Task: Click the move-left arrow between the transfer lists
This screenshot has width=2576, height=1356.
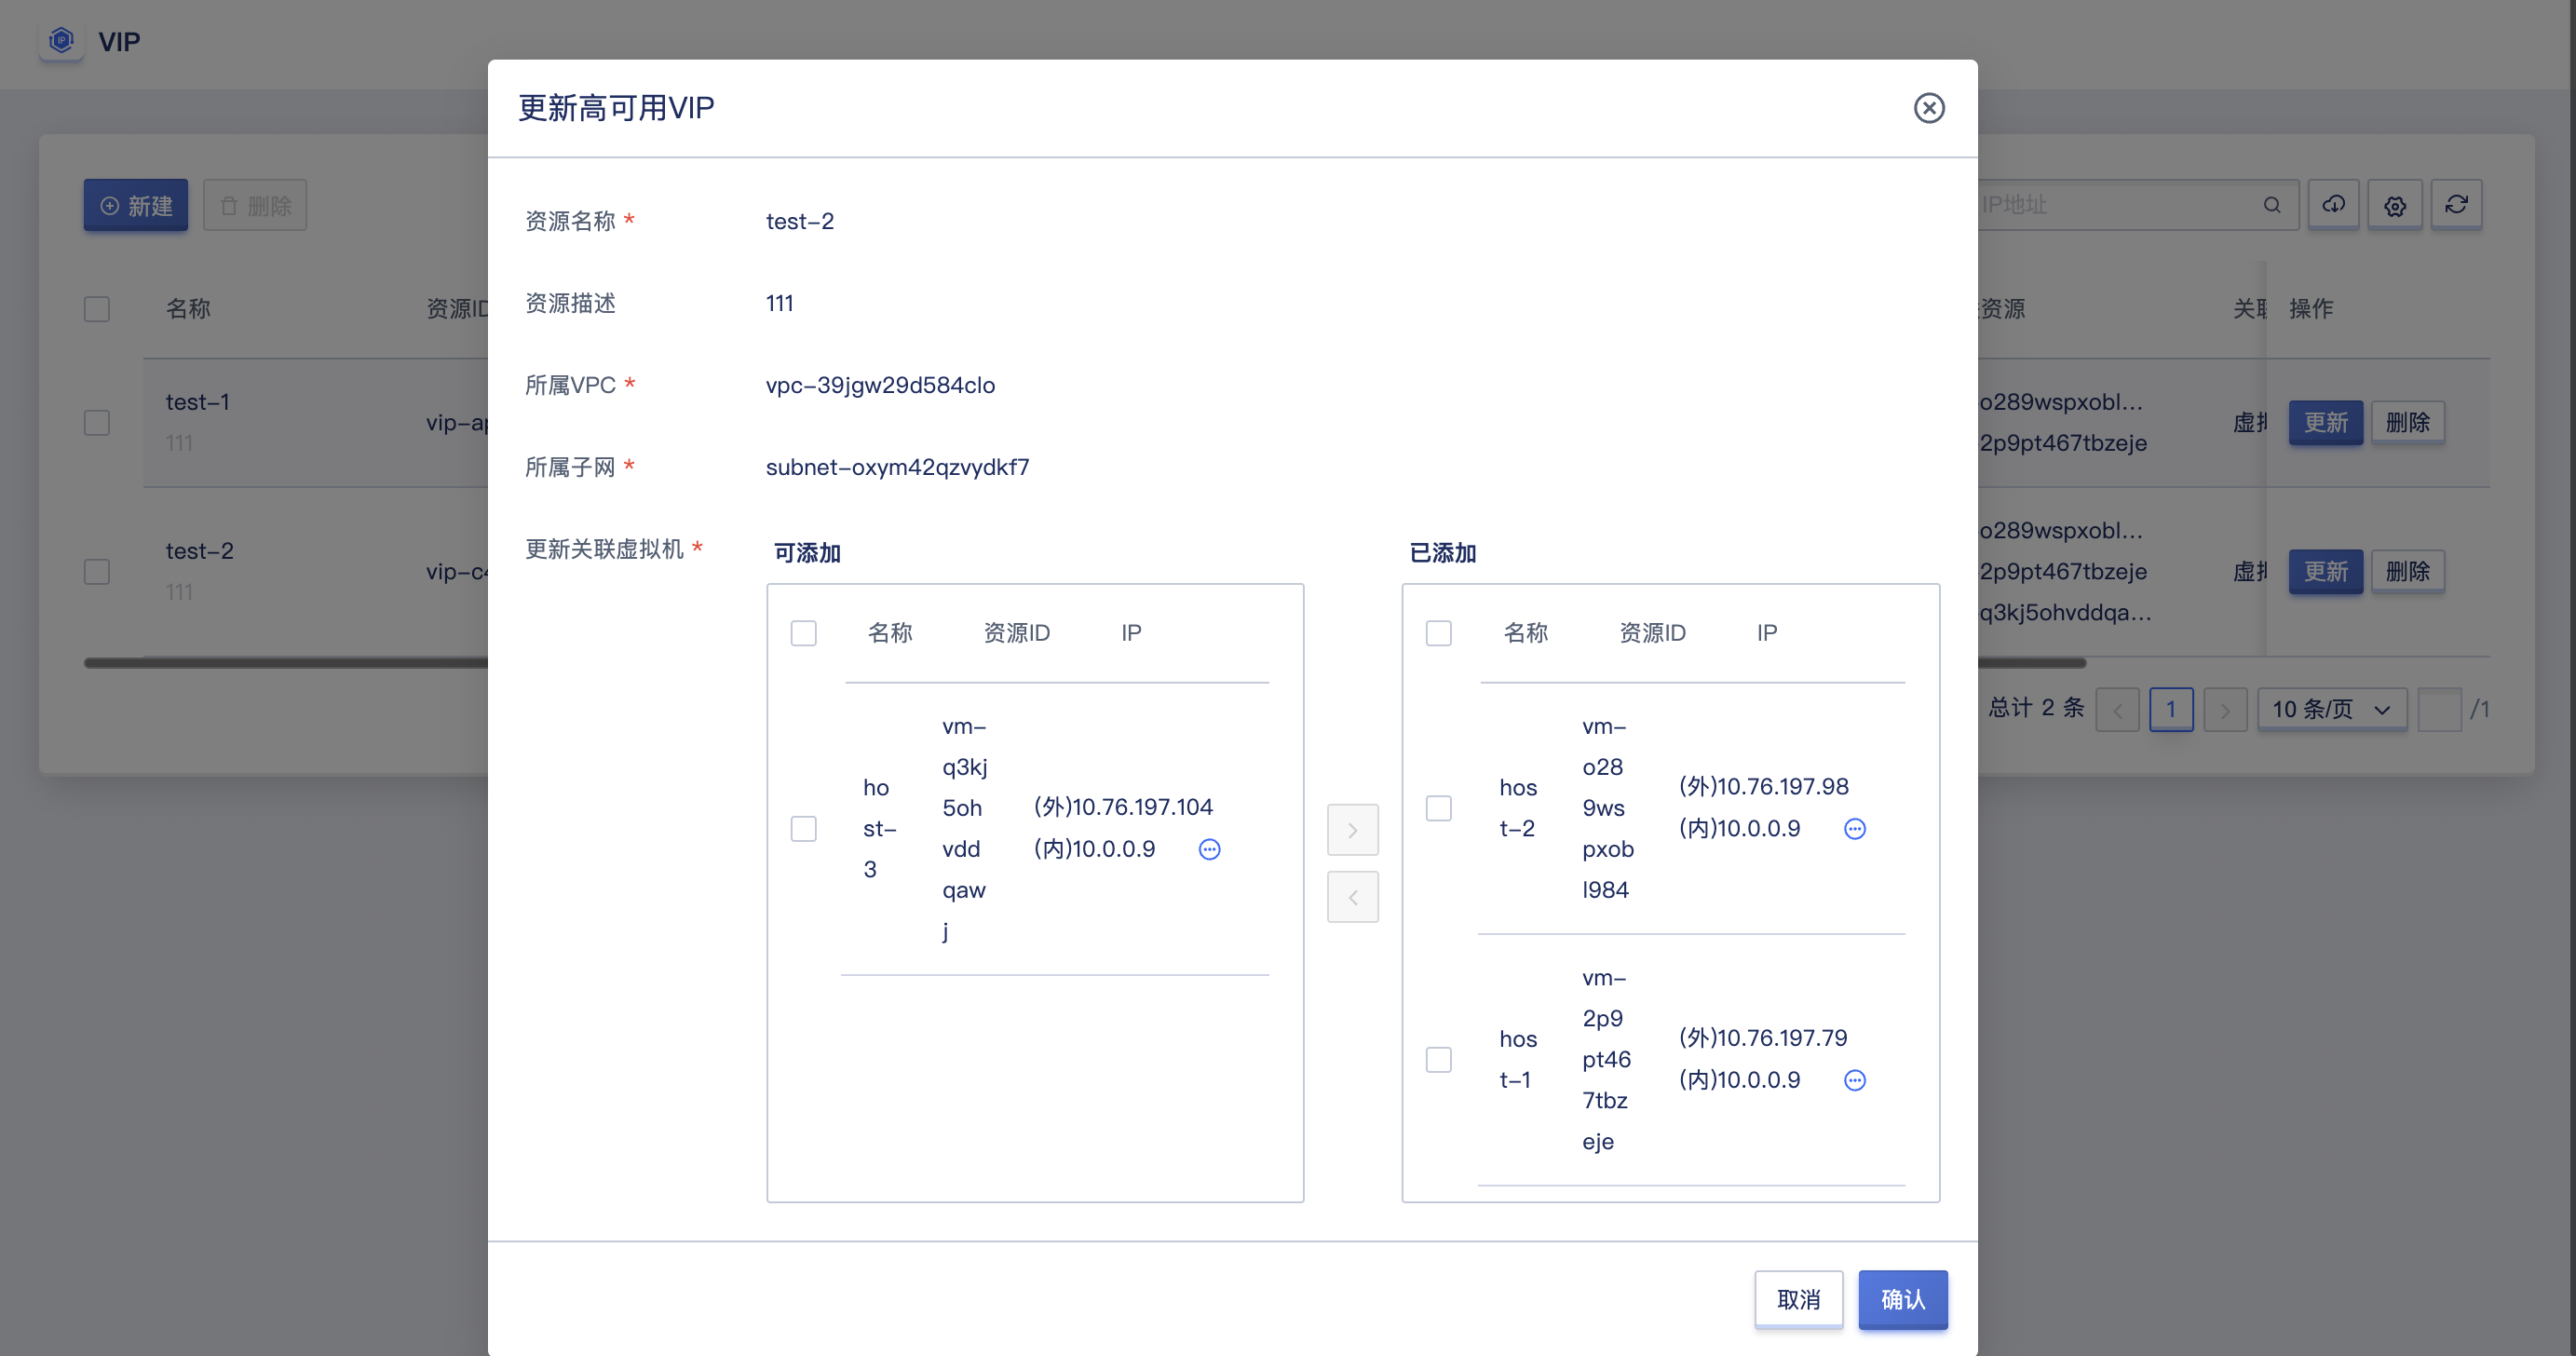Action: click(1352, 897)
